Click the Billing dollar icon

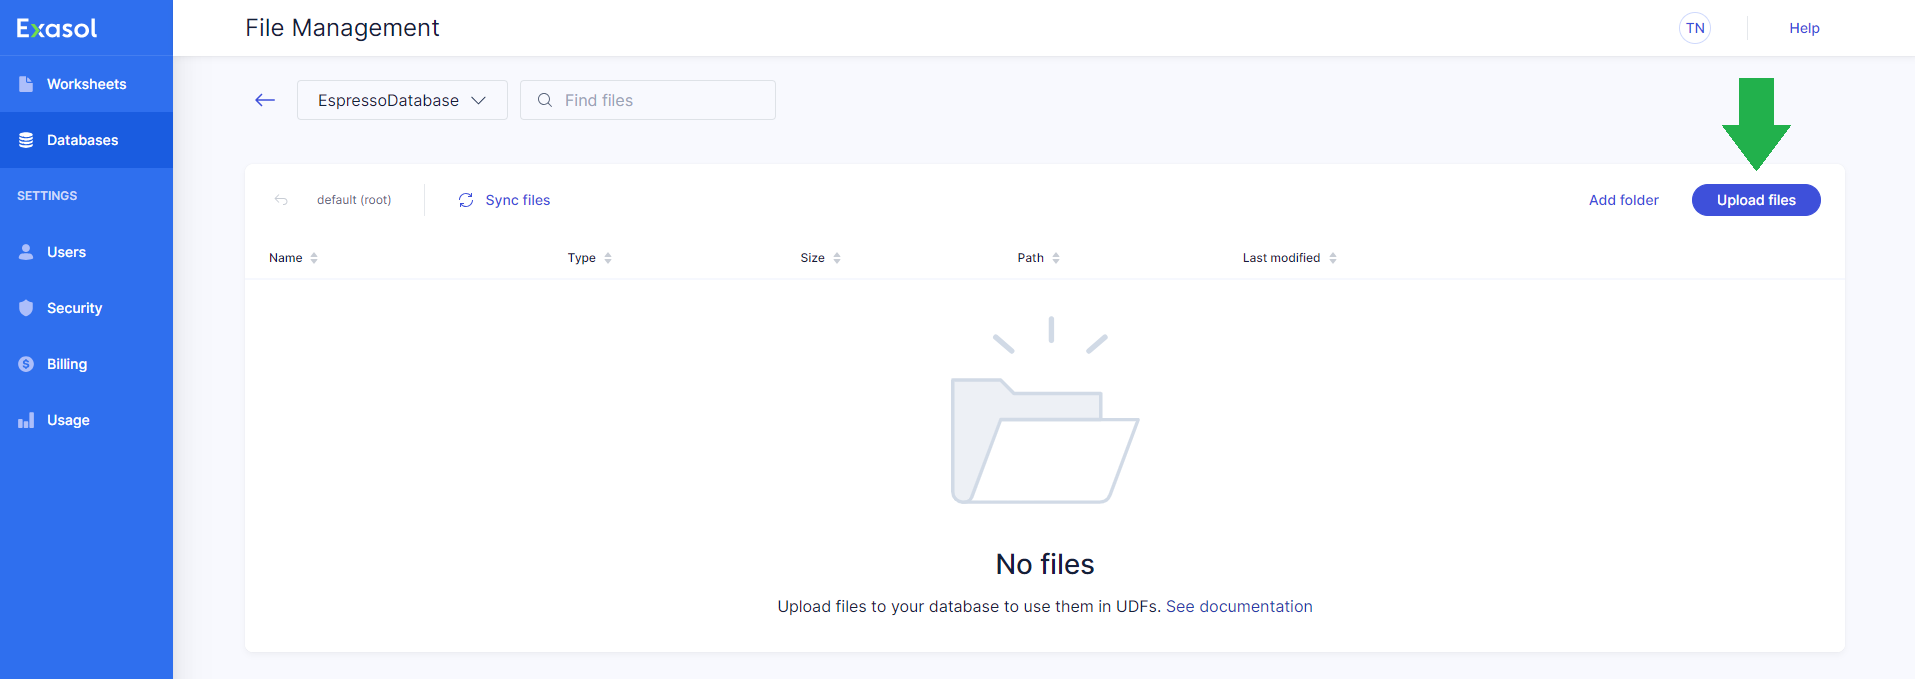[26, 364]
